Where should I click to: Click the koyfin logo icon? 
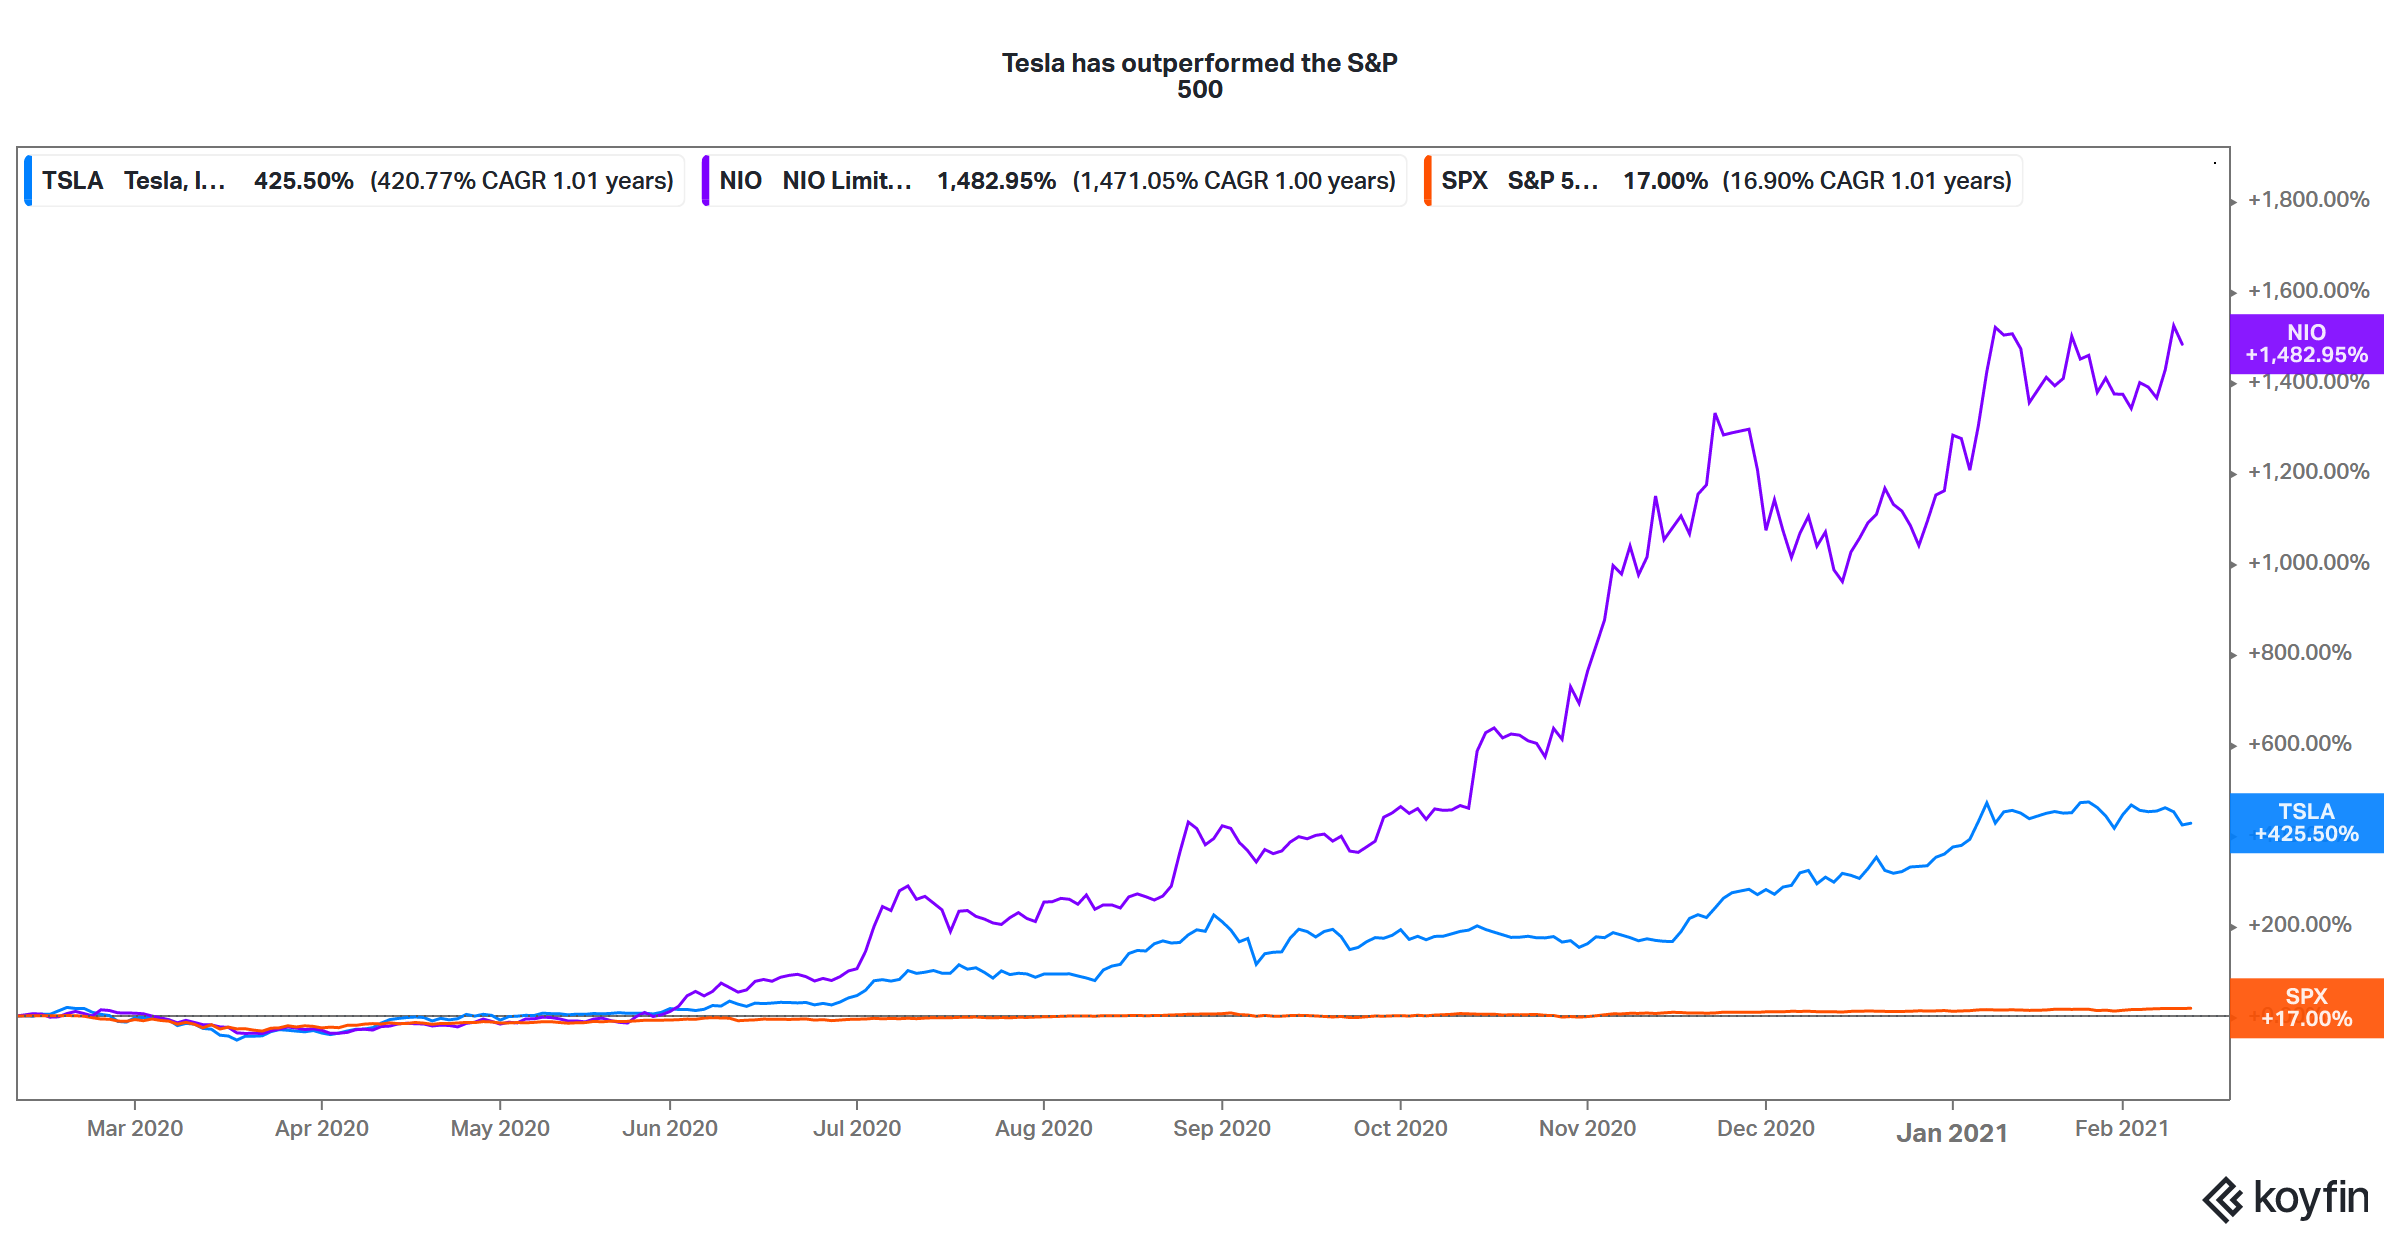2223,1200
